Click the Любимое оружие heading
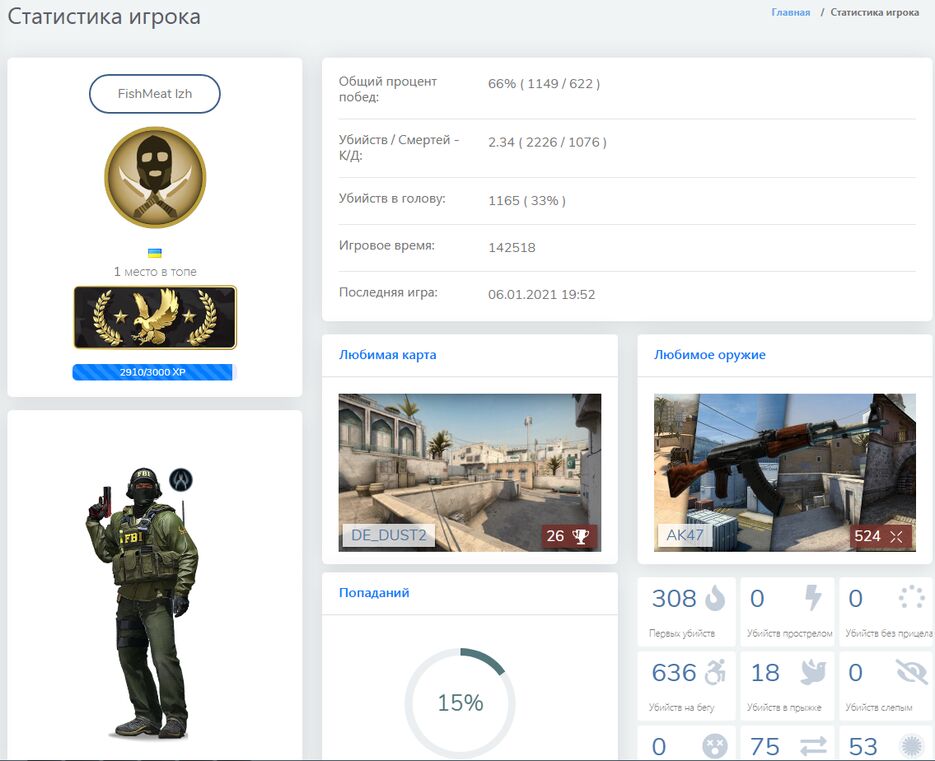 pyautogui.click(x=710, y=355)
